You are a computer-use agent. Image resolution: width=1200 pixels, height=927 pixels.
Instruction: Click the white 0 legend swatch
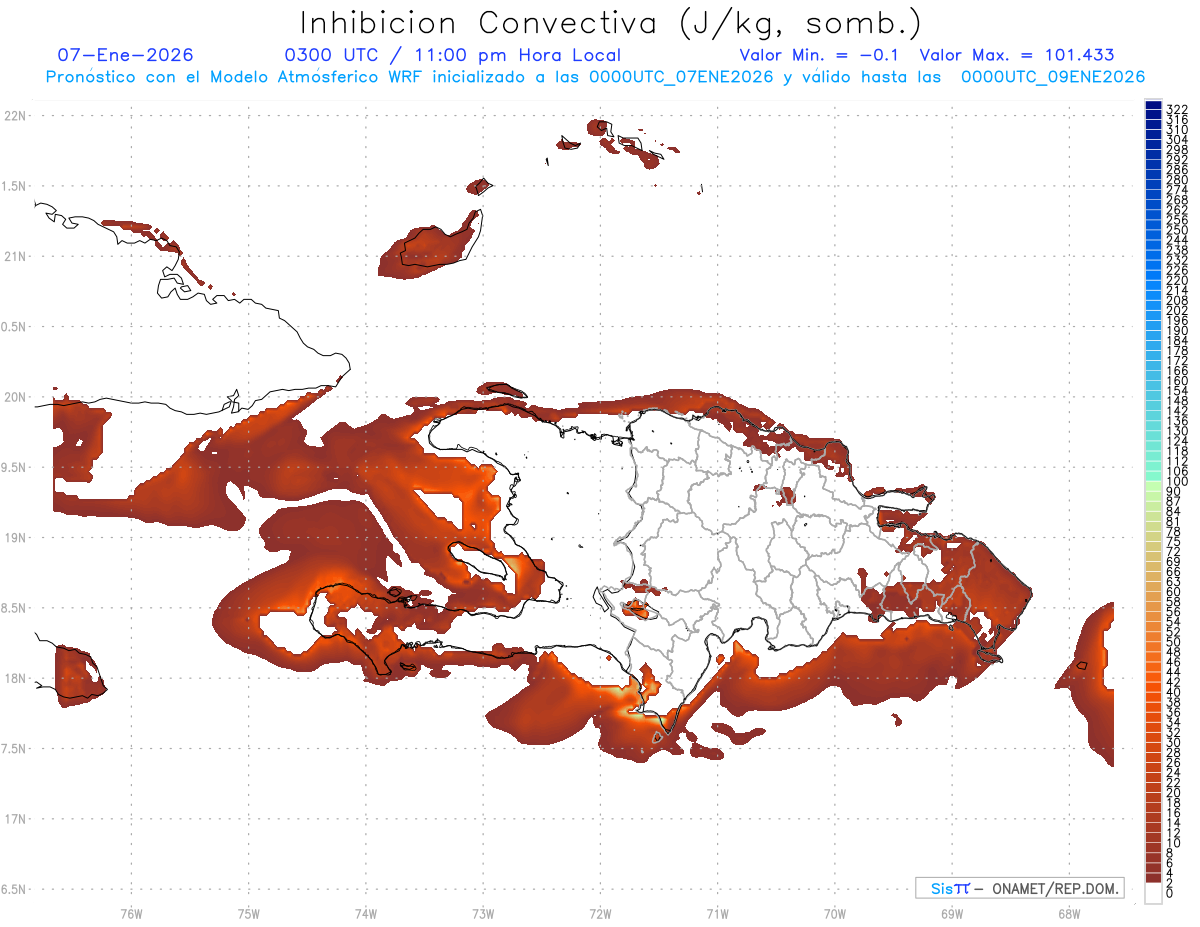pos(1153,895)
